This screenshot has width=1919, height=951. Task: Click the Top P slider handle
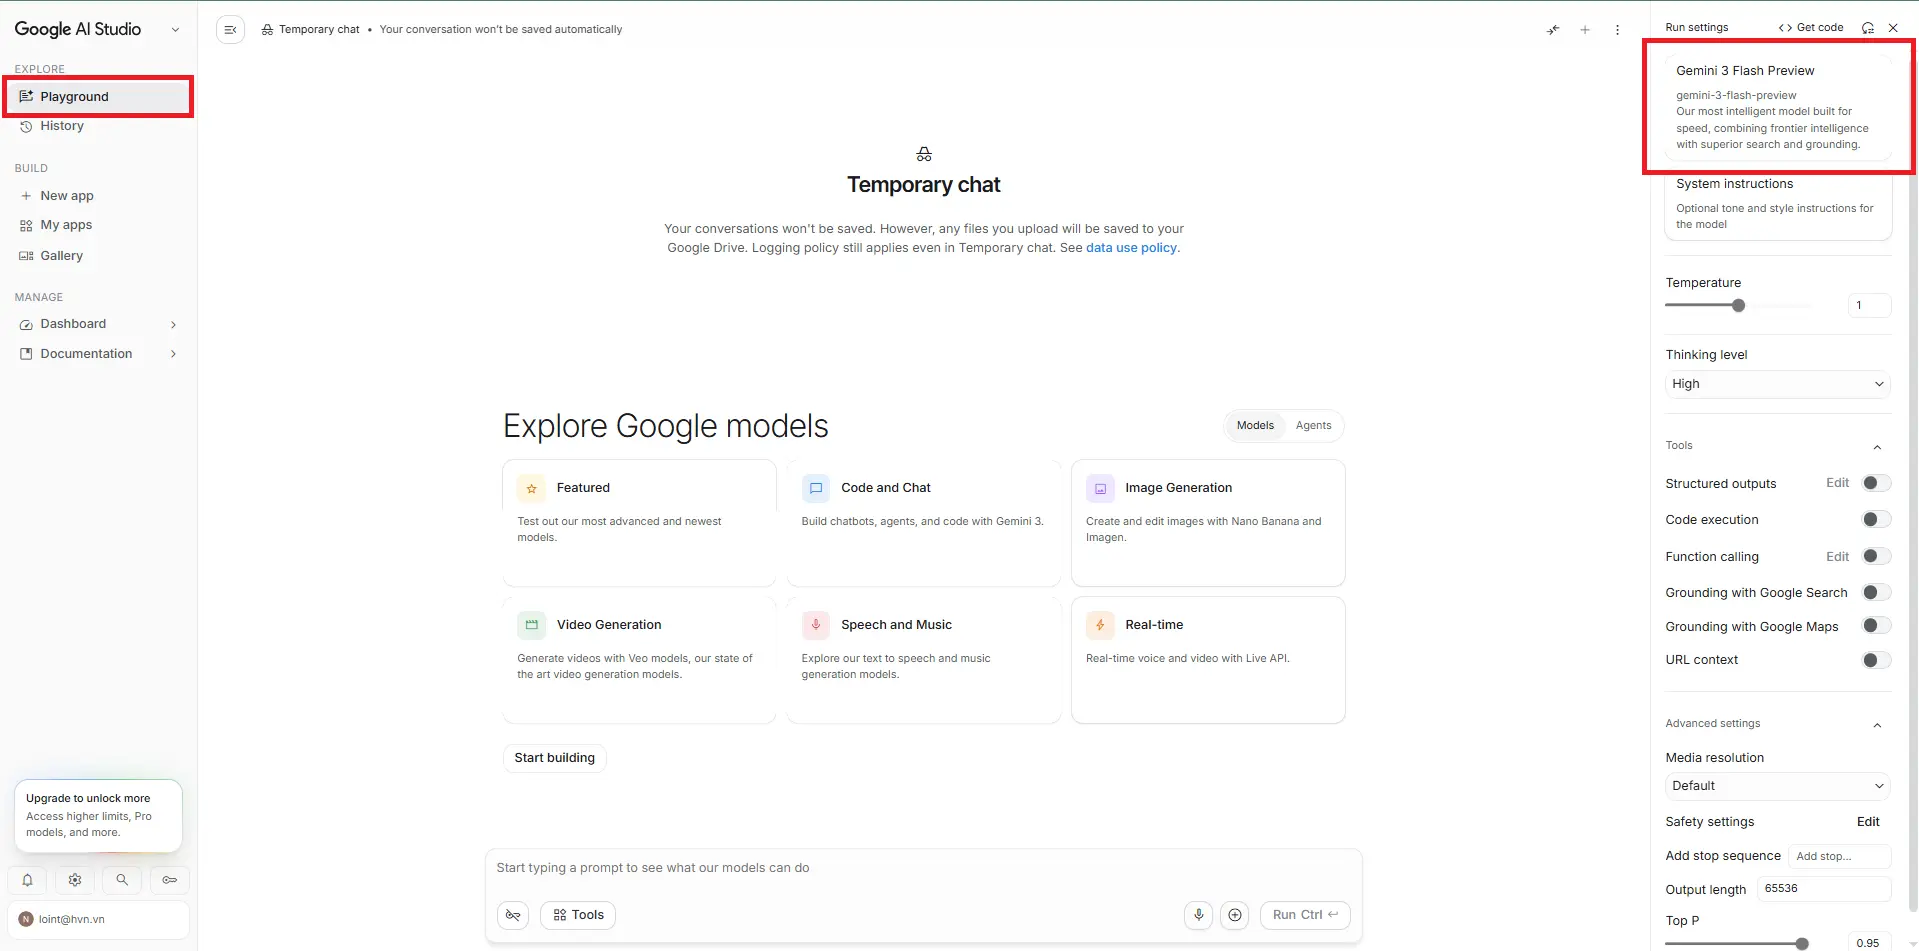[1802, 943]
